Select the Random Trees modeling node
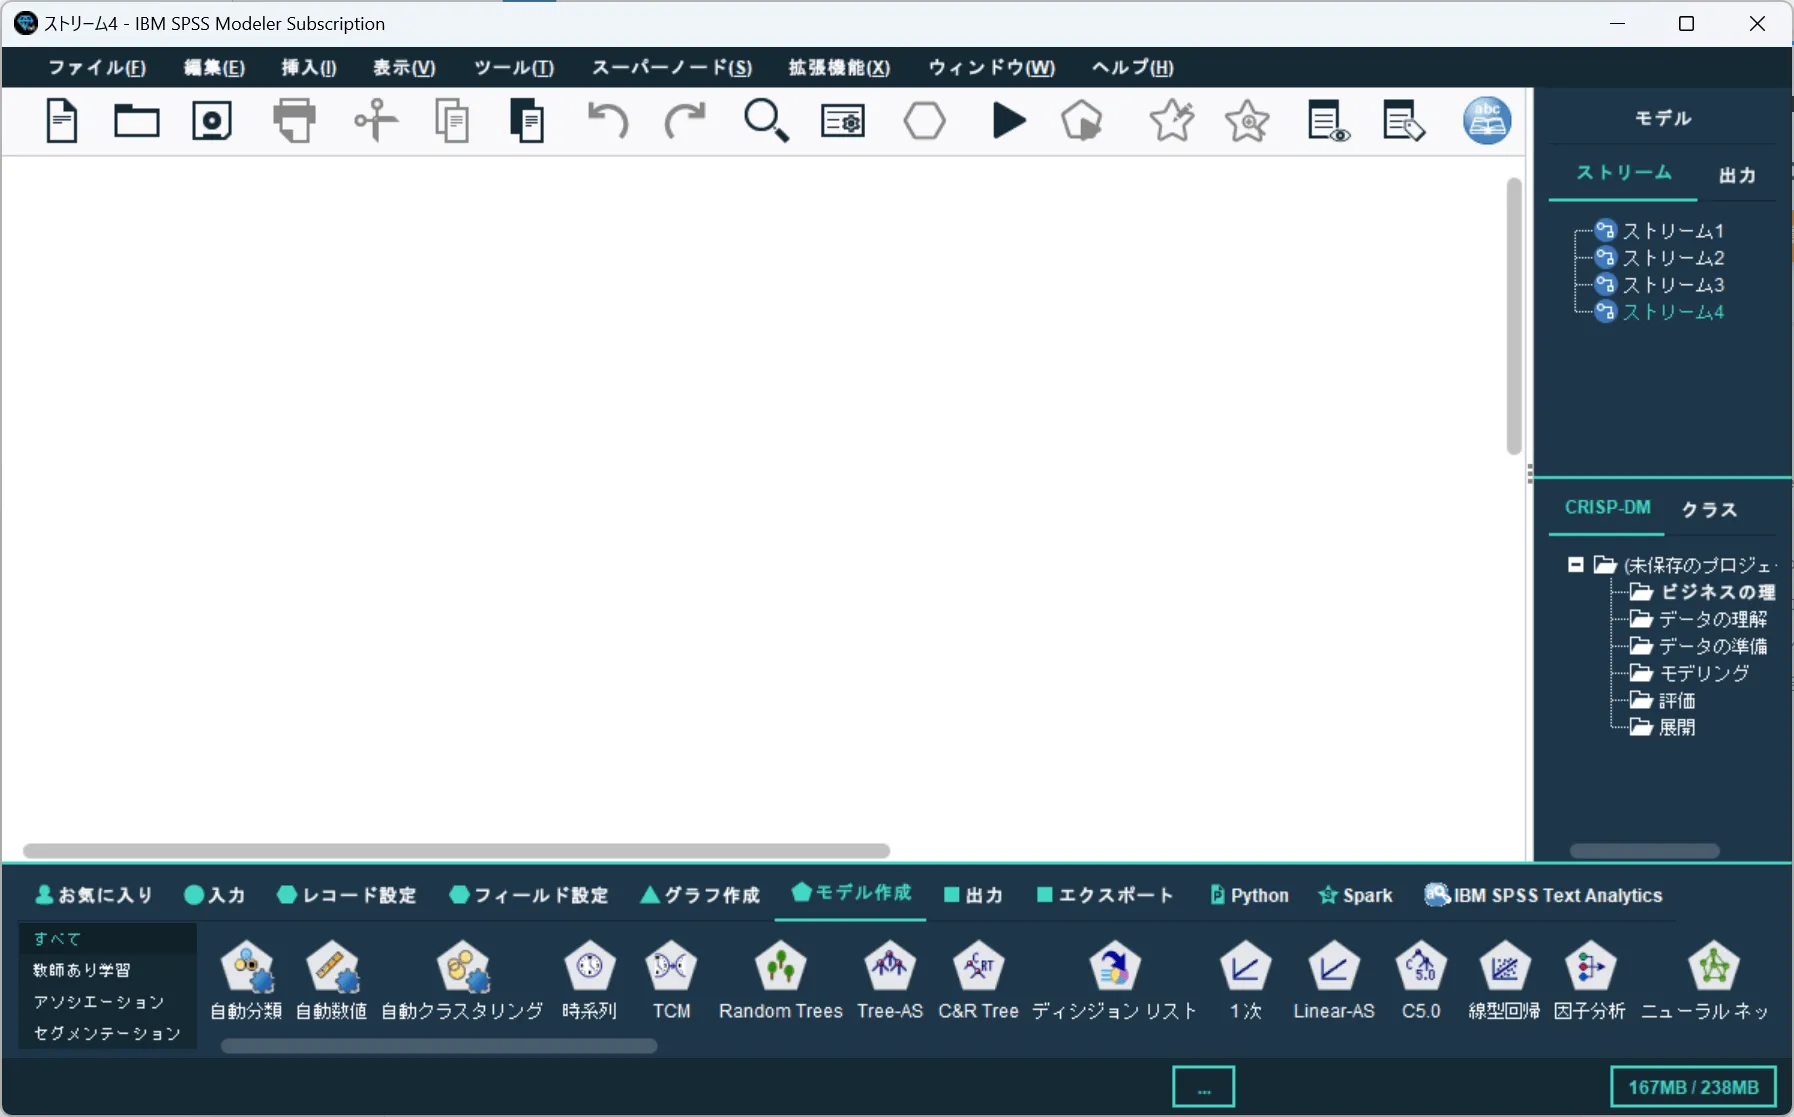 (x=781, y=980)
